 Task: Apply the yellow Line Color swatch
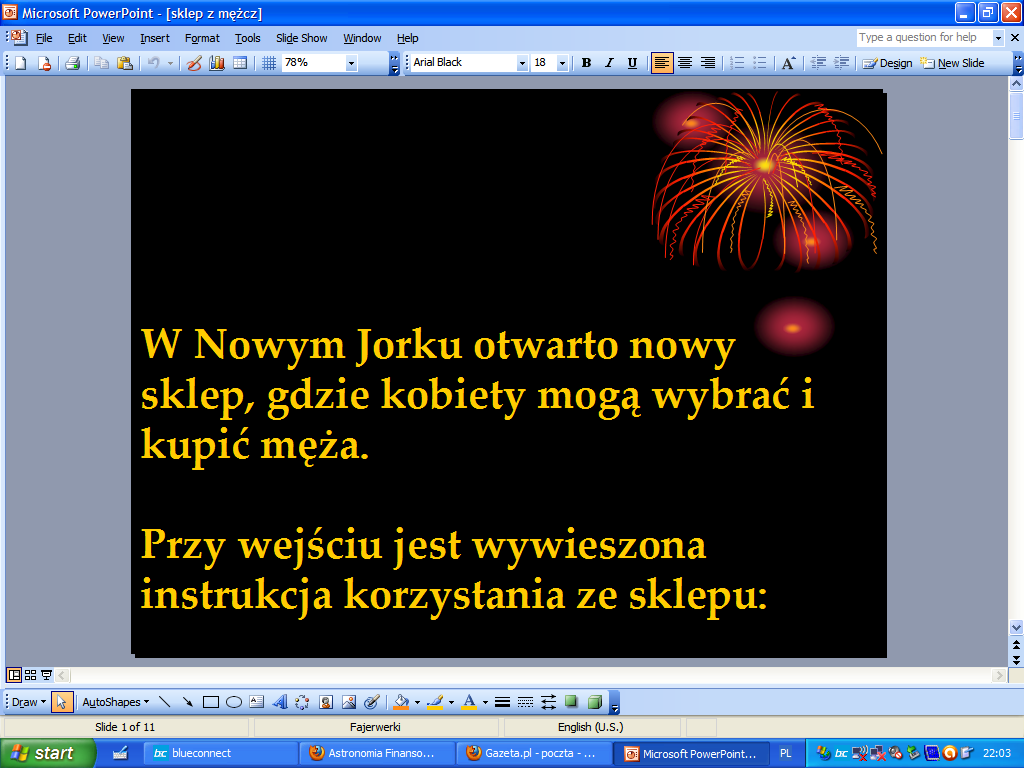(435, 702)
